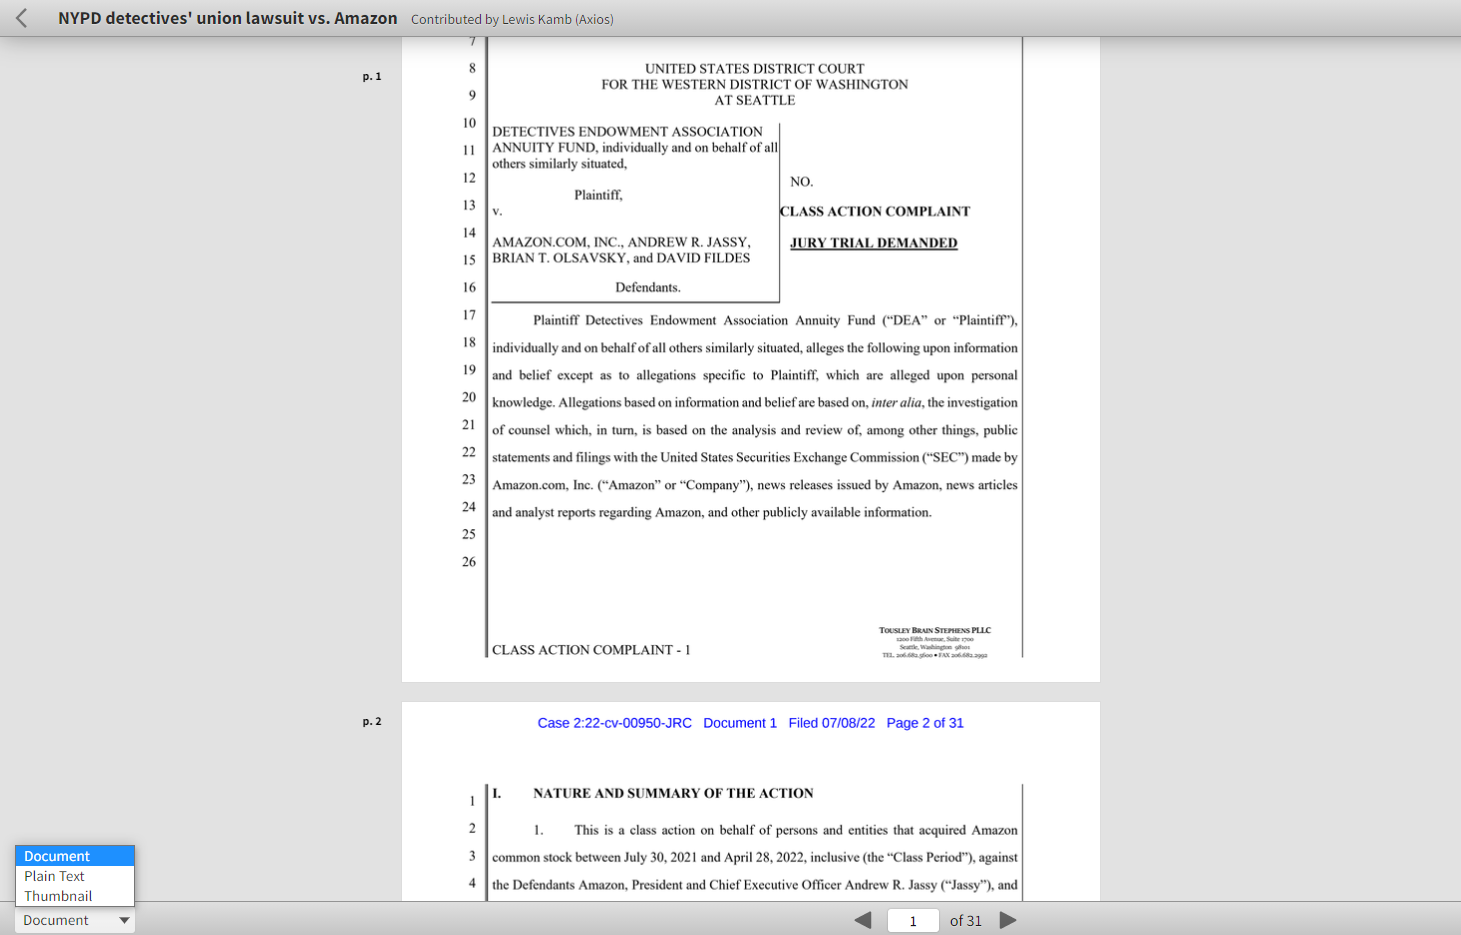
Task: Click 'Contributed by Lewis Kamb (Axios)' text
Action: [x=512, y=19]
